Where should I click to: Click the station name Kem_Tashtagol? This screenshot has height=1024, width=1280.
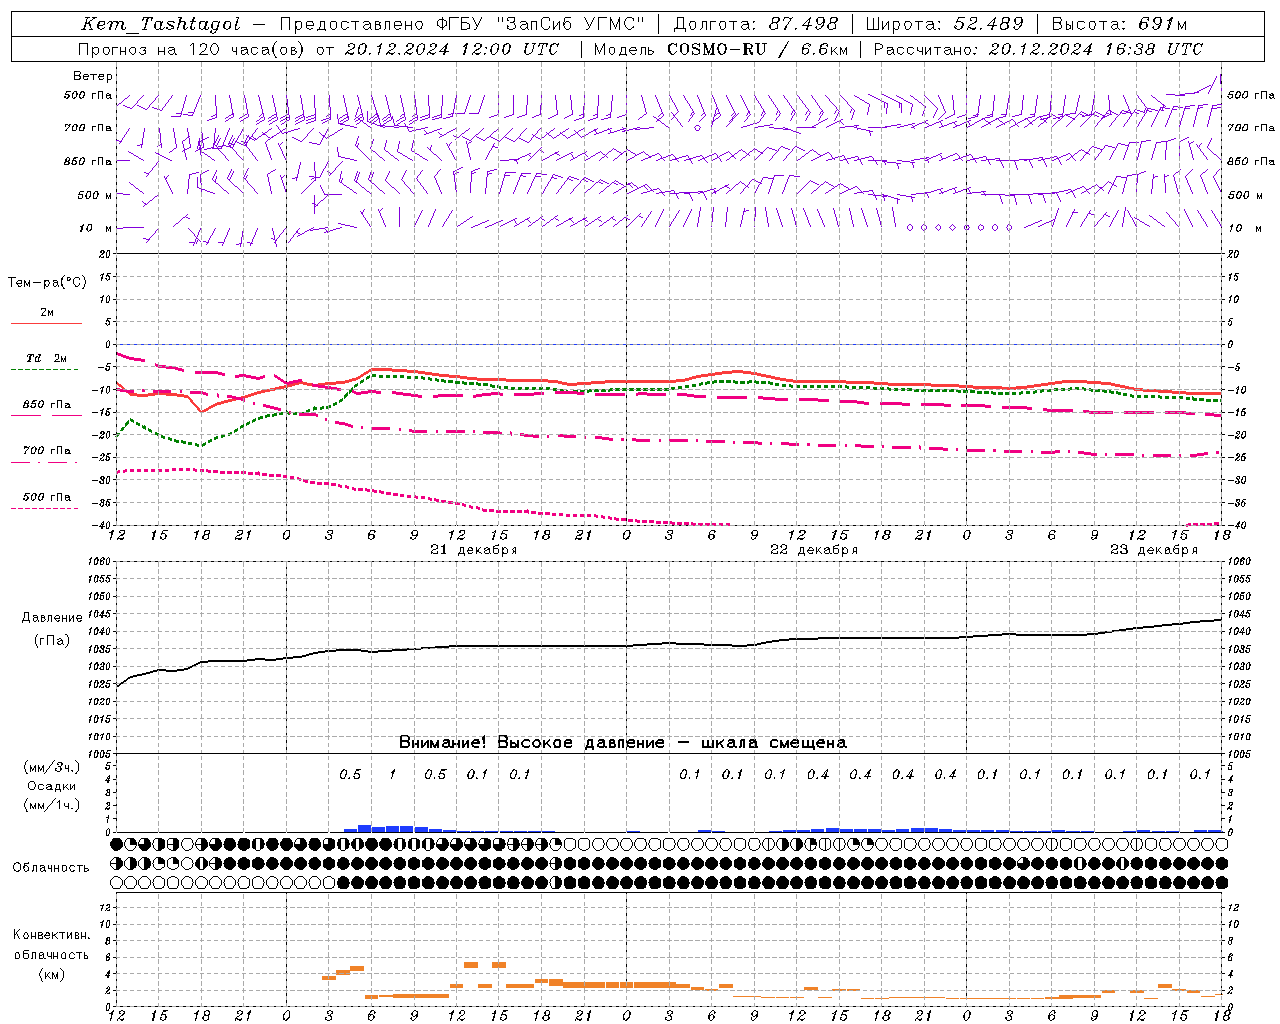[160, 24]
